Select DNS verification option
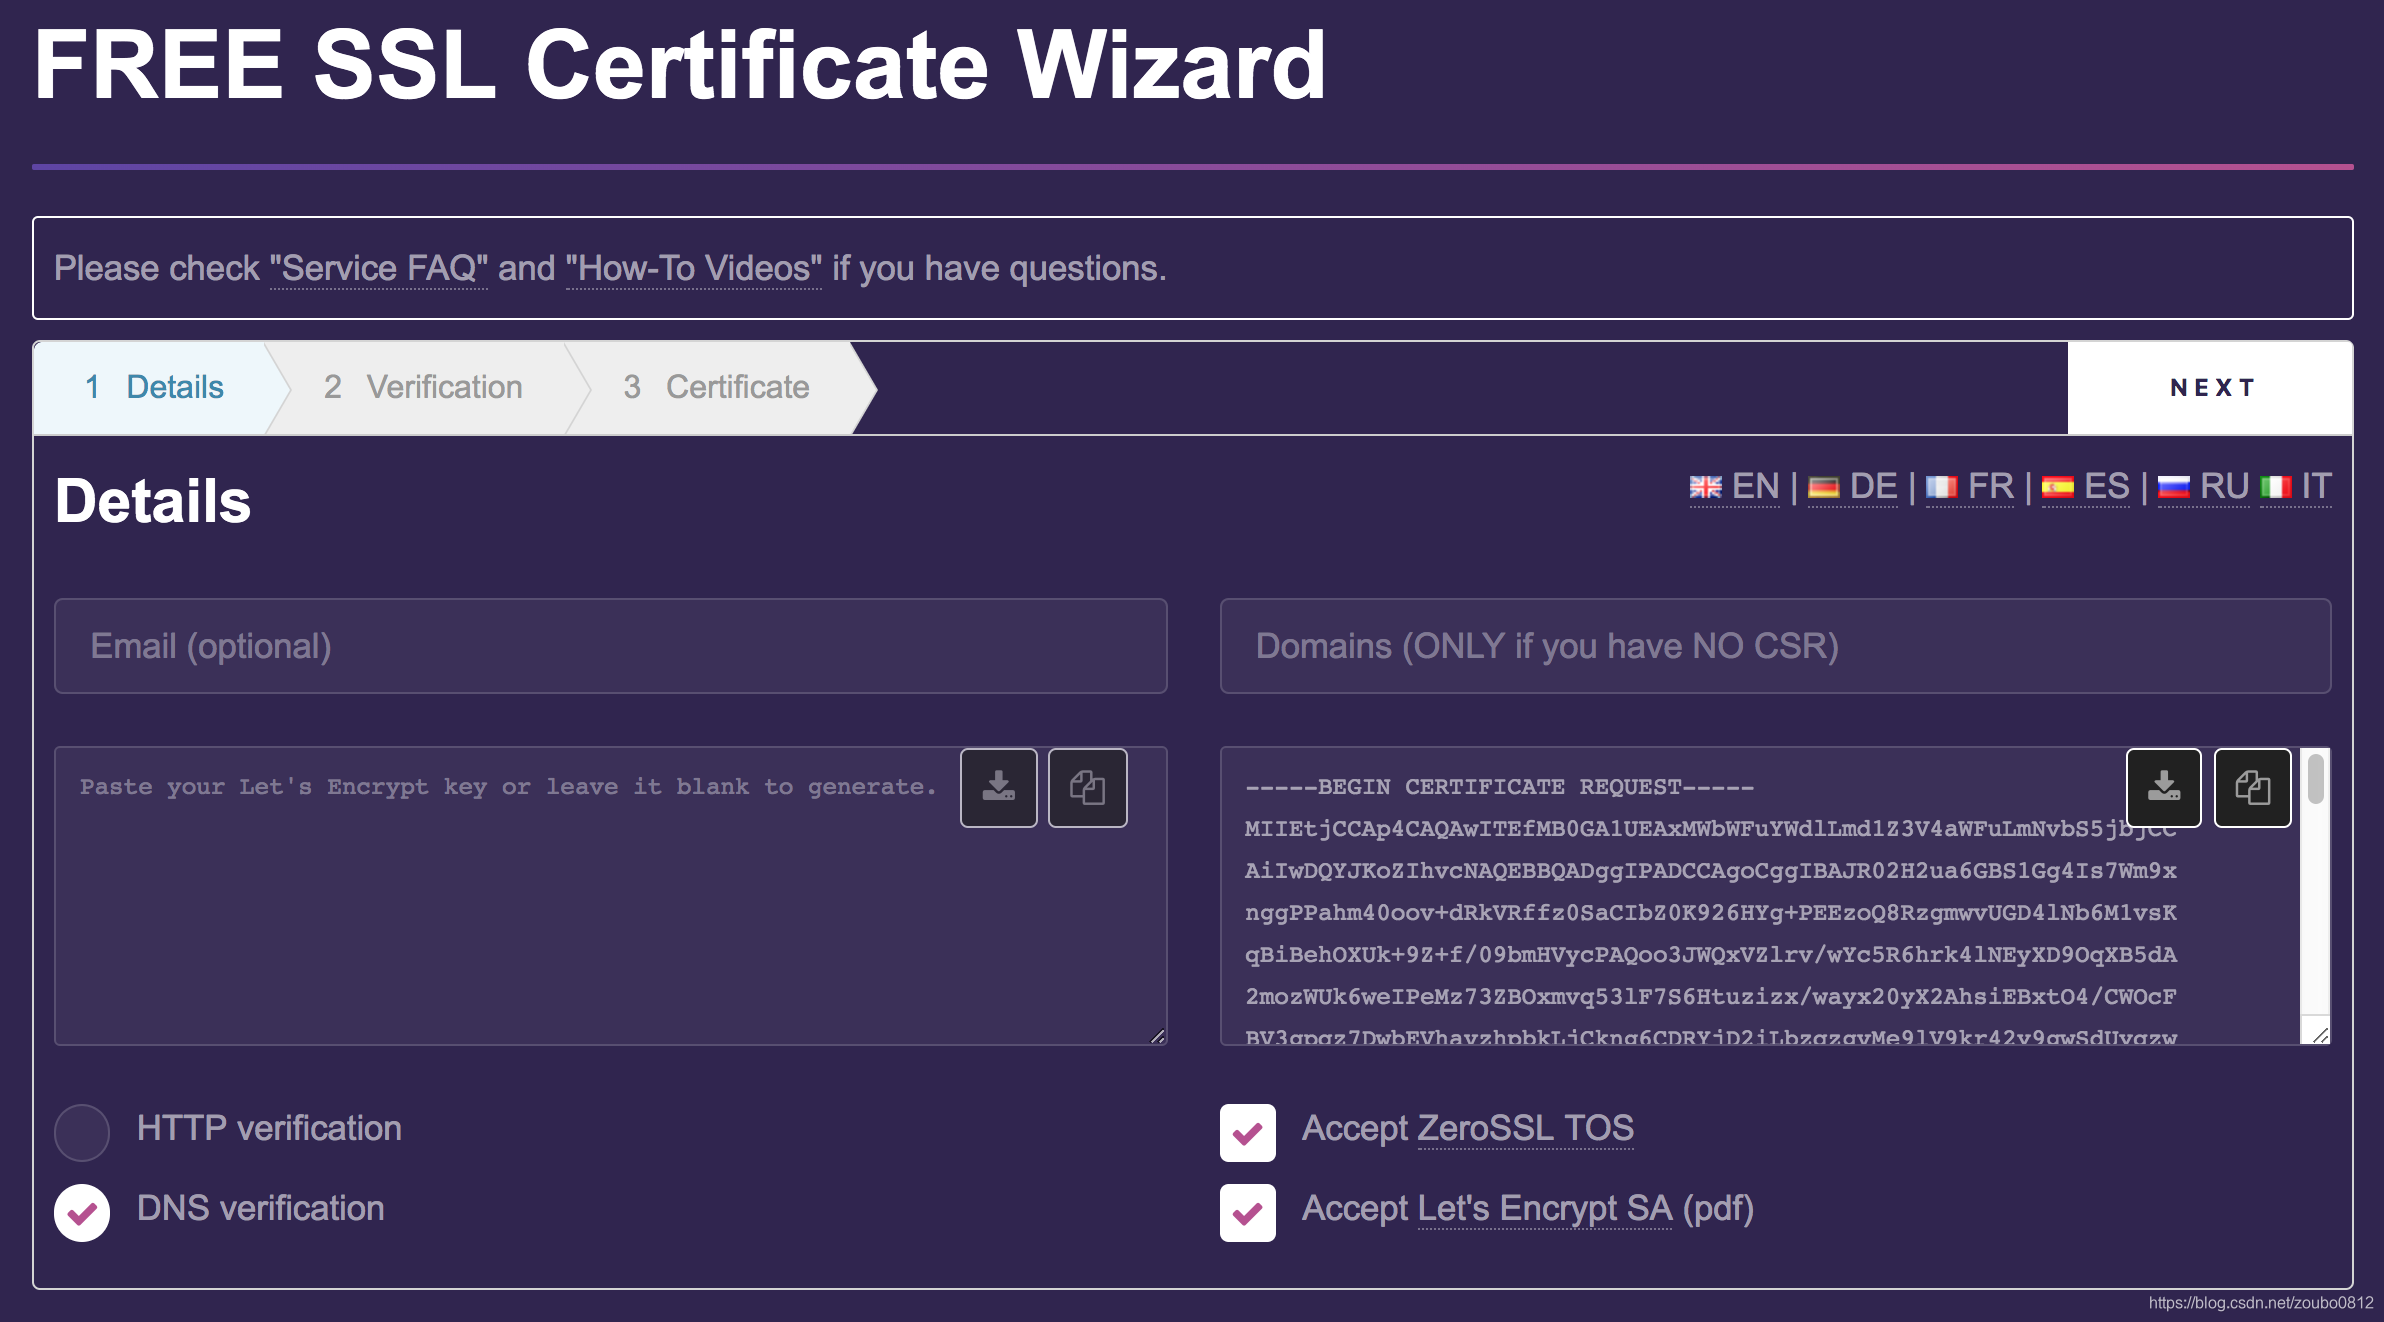The width and height of the screenshot is (2384, 1322). (x=82, y=1213)
